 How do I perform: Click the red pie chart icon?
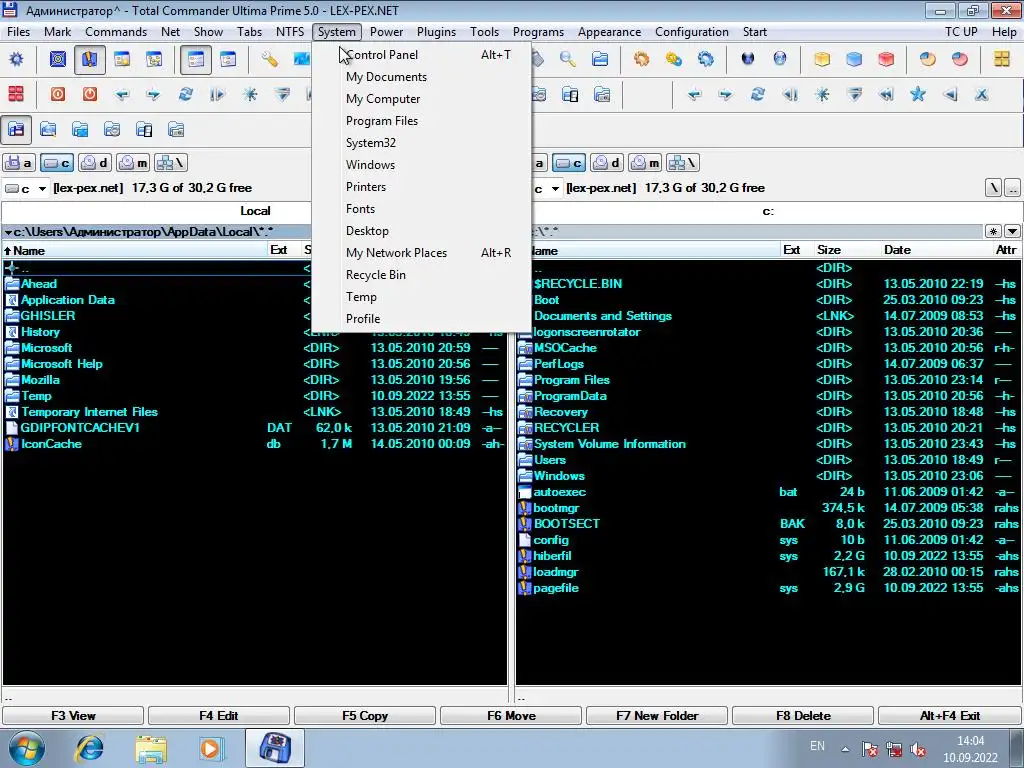(959, 59)
